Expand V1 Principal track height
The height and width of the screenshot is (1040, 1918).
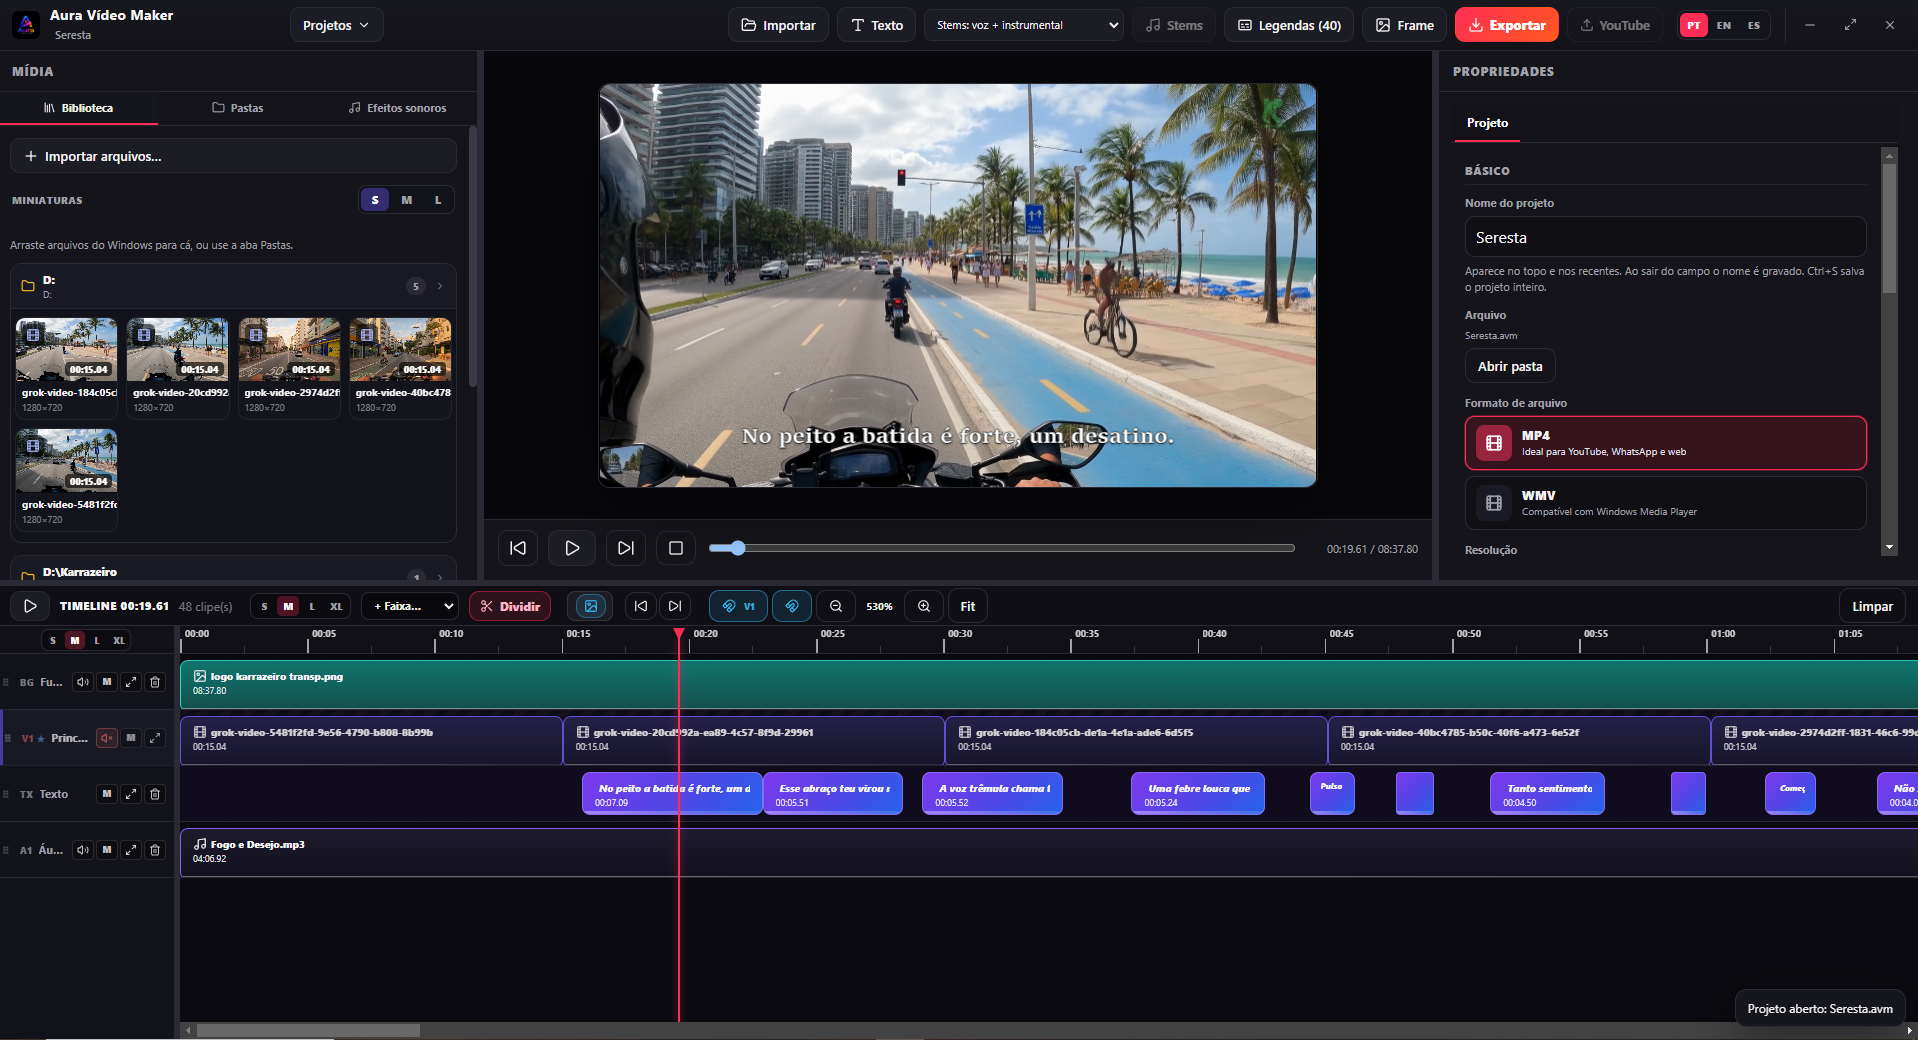click(x=155, y=738)
